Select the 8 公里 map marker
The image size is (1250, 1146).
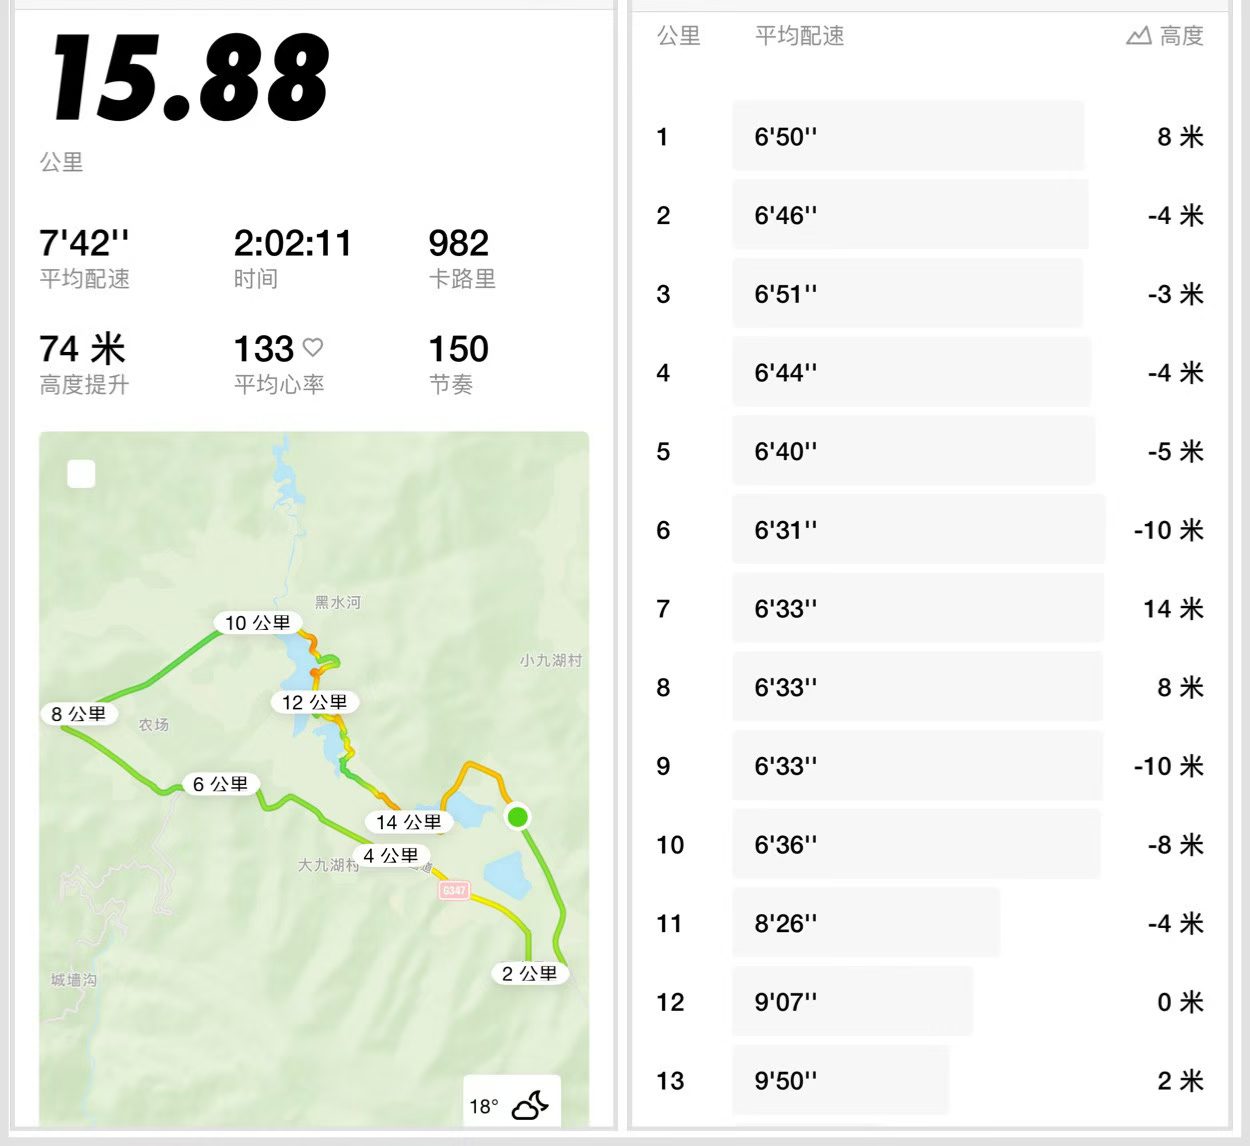coord(78,714)
